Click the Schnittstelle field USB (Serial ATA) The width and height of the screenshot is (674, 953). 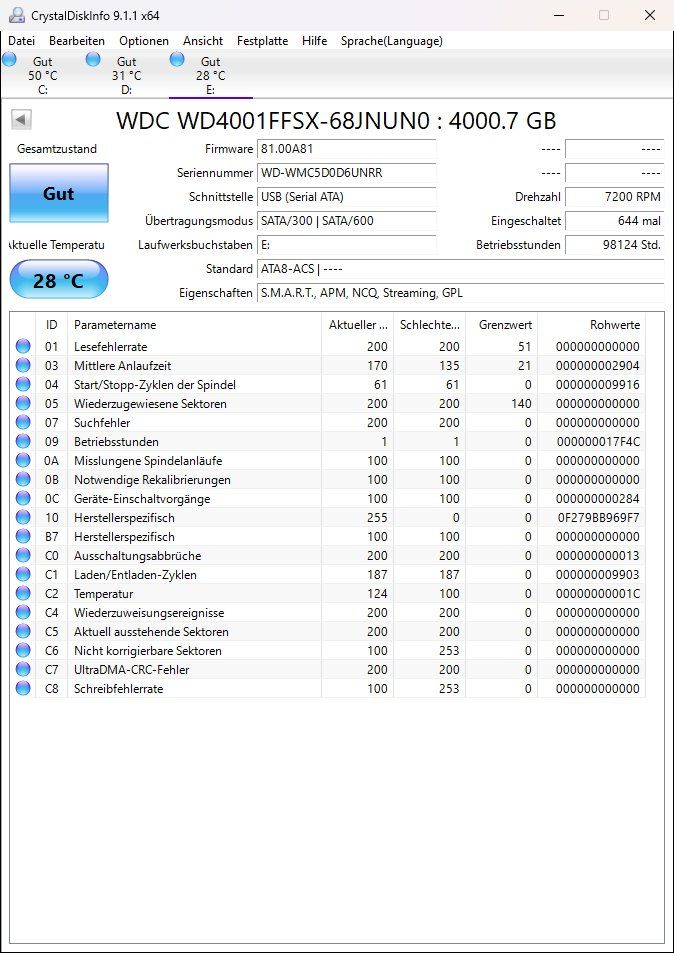tap(346, 197)
